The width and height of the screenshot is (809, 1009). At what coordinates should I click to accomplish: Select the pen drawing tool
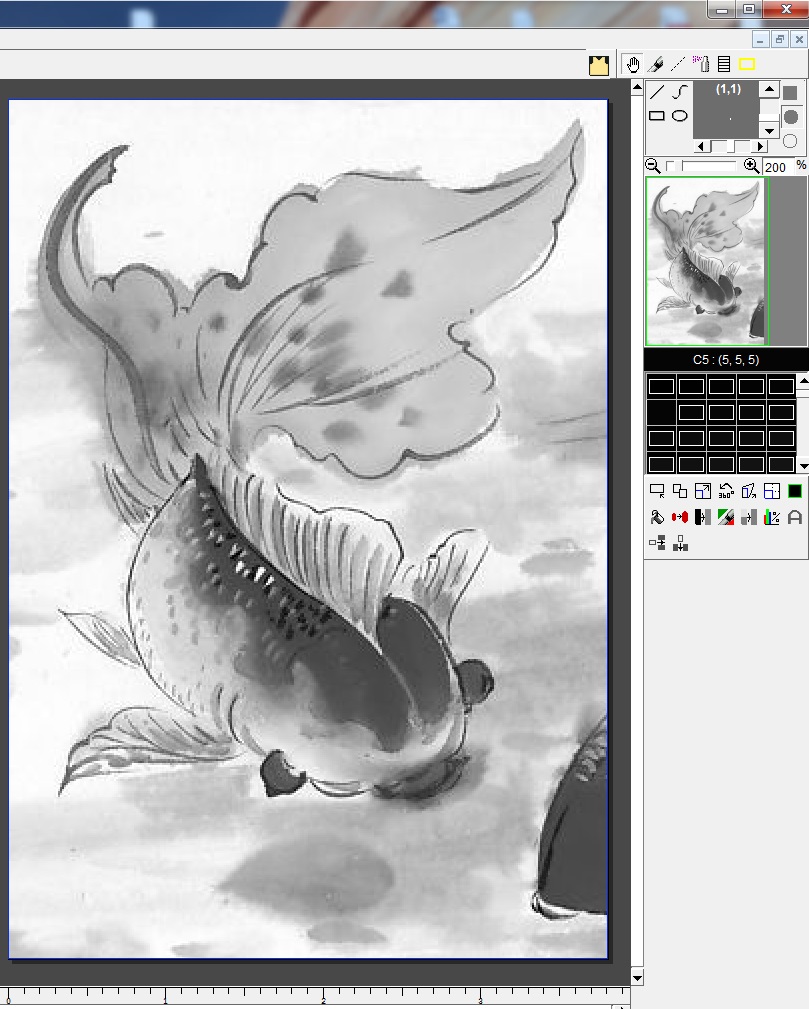656,64
